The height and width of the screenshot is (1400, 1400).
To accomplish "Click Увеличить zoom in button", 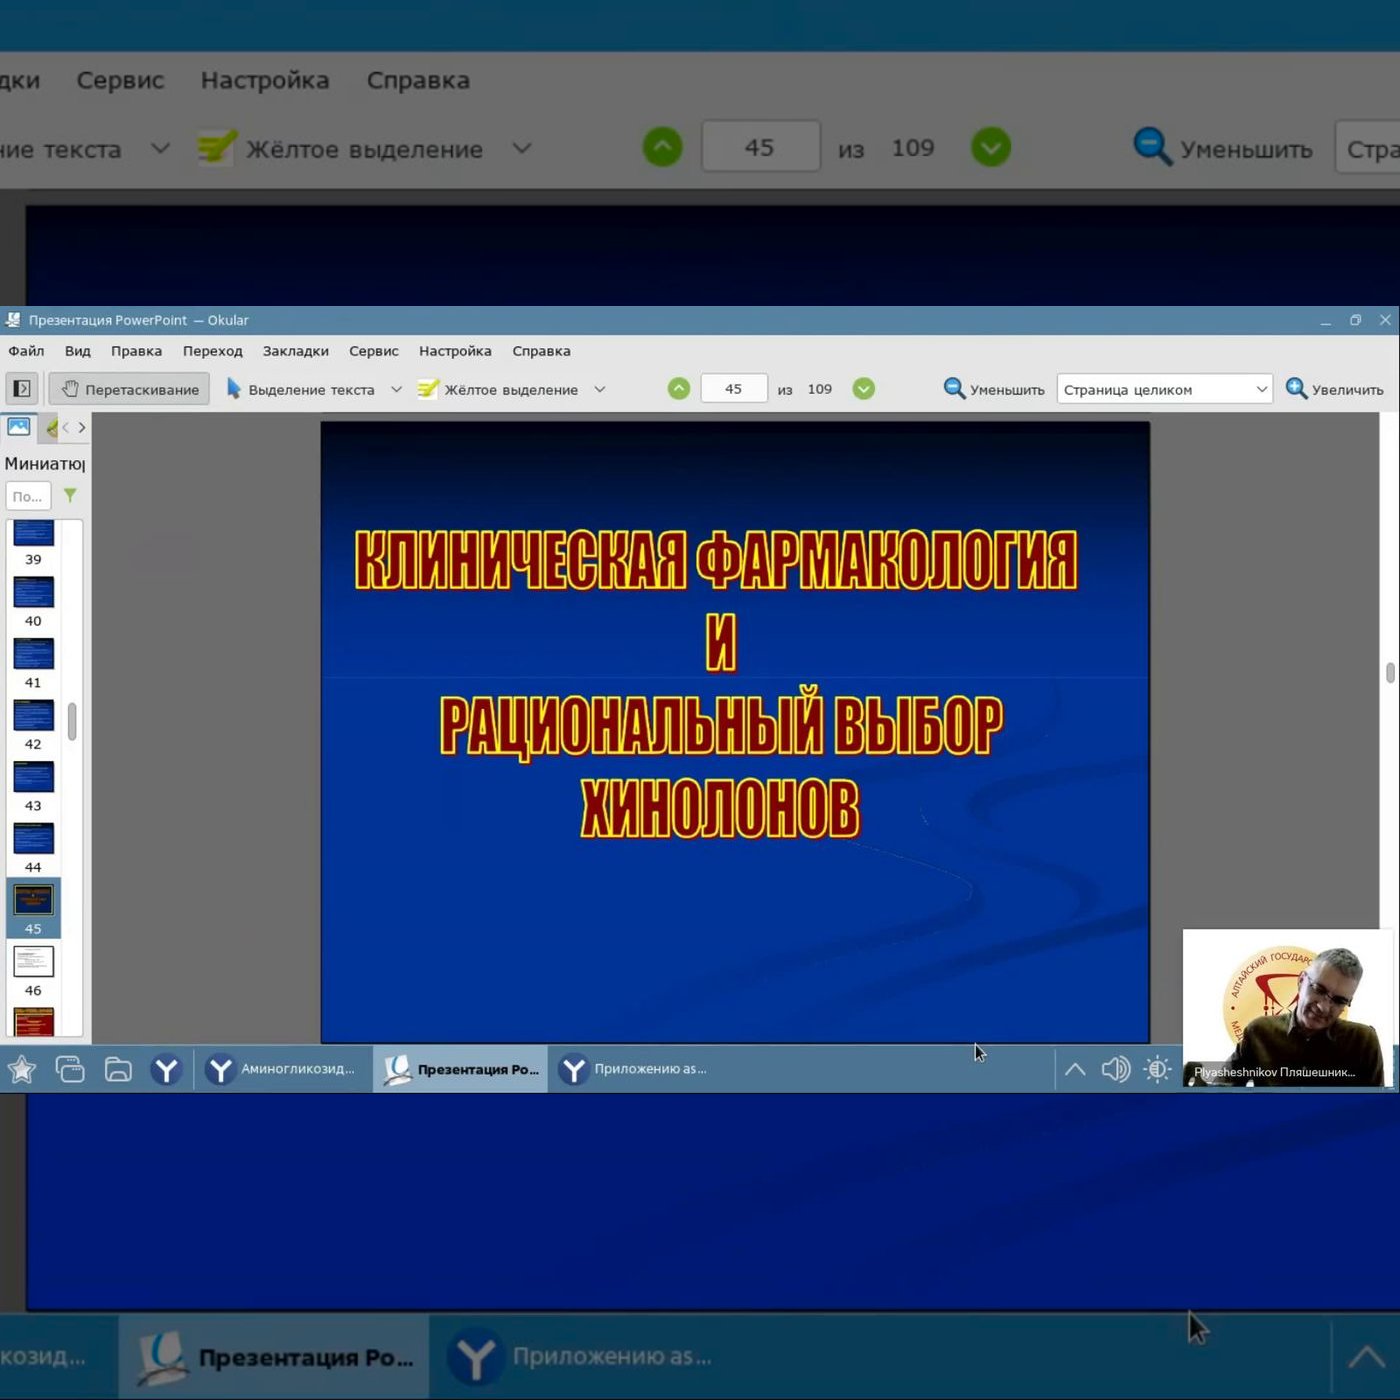I will [1335, 389].
